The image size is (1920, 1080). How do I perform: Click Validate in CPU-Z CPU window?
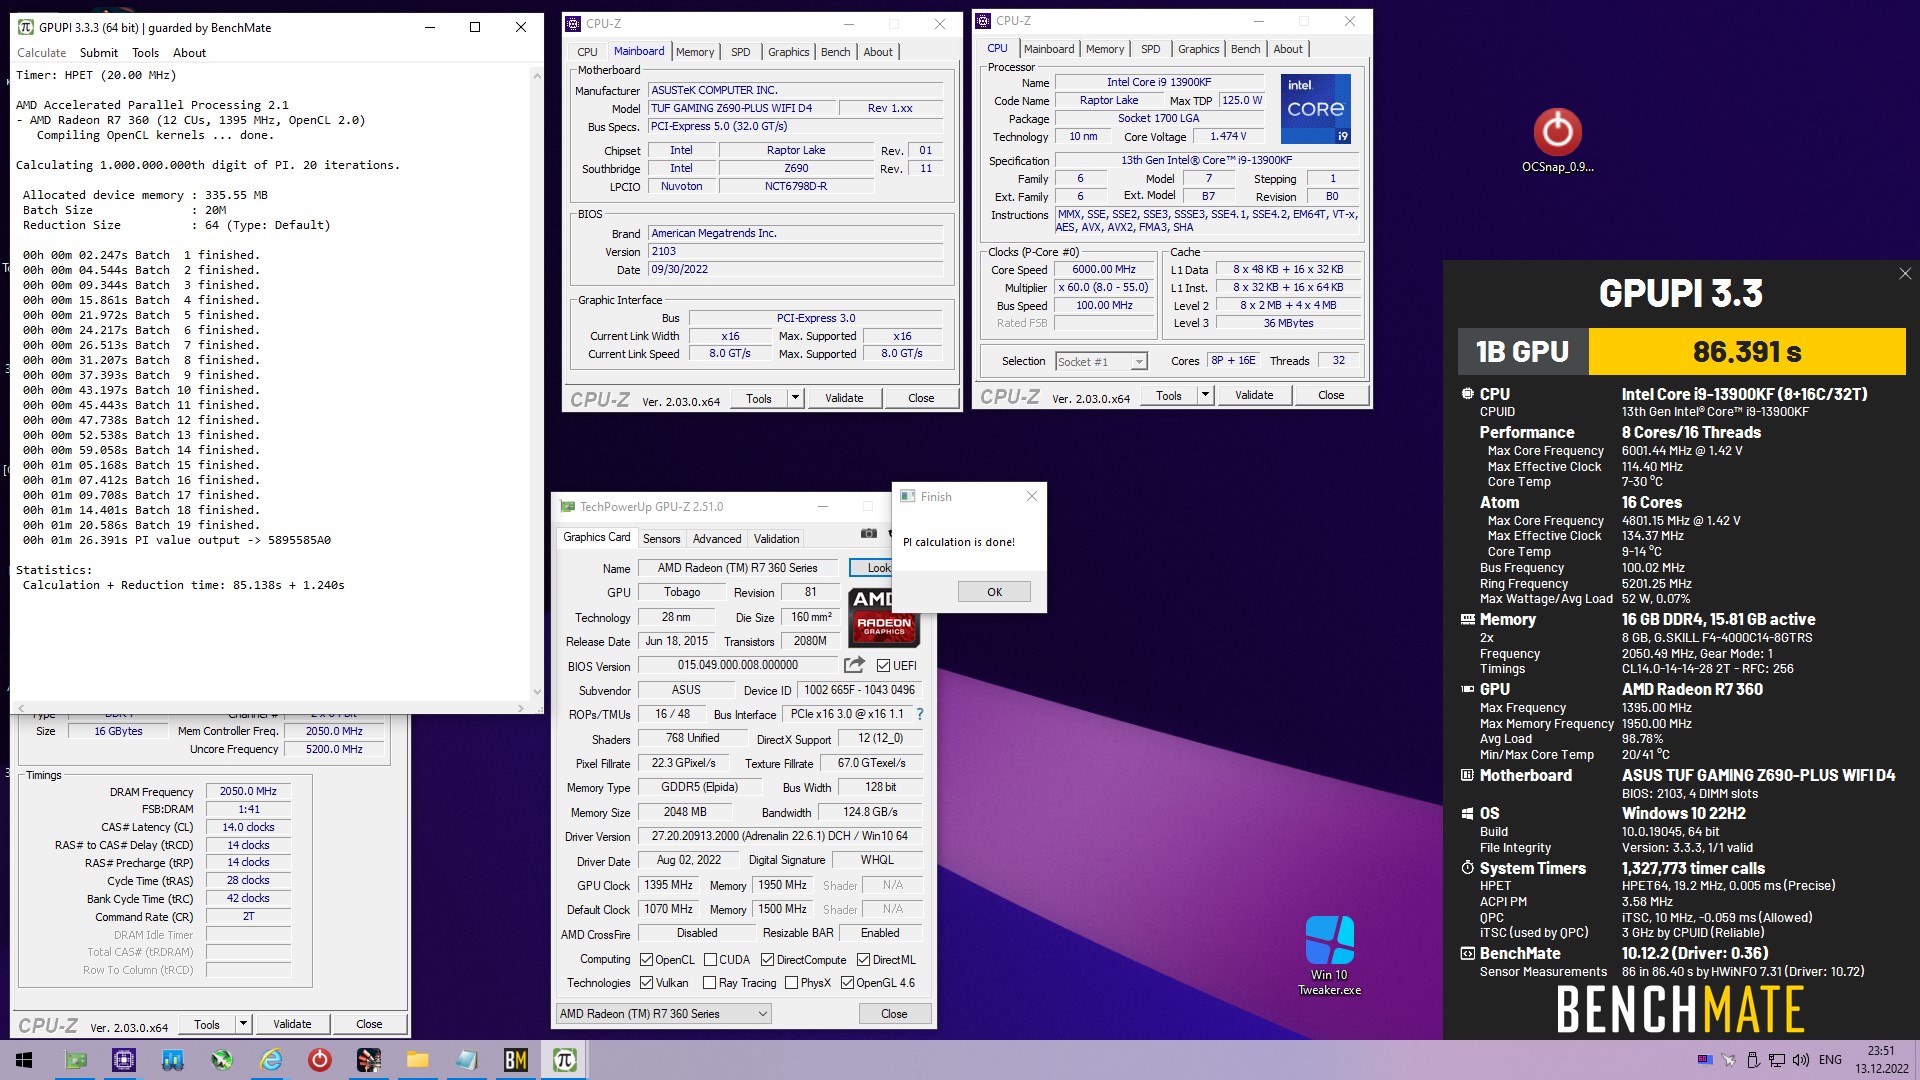pos(1254,395)
